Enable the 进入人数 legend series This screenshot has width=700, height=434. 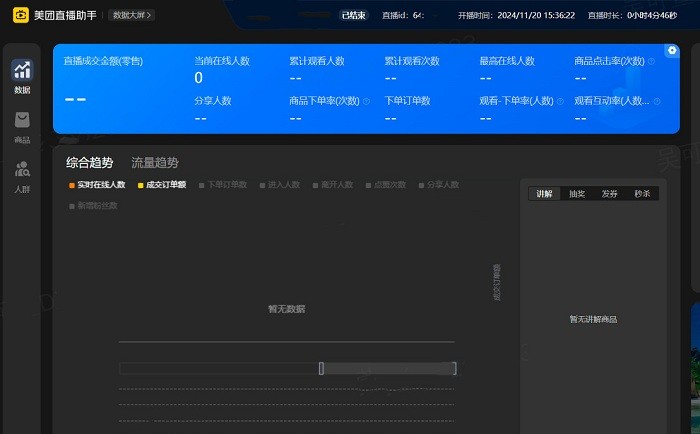[x=280, y=185]
